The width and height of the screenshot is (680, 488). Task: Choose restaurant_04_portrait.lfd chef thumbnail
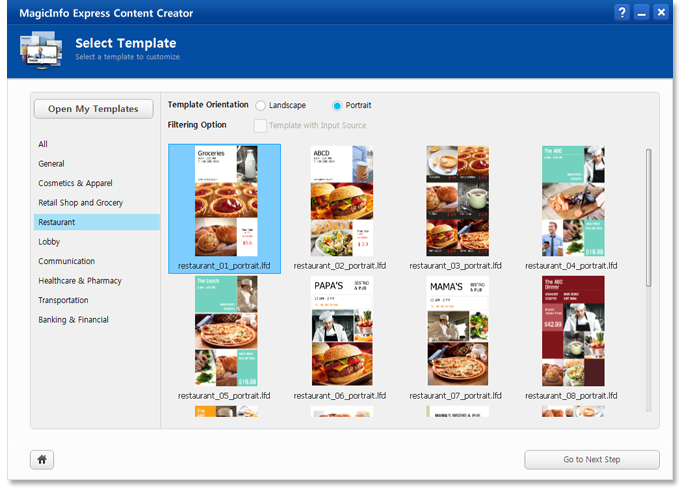click(x=573, y=201)
